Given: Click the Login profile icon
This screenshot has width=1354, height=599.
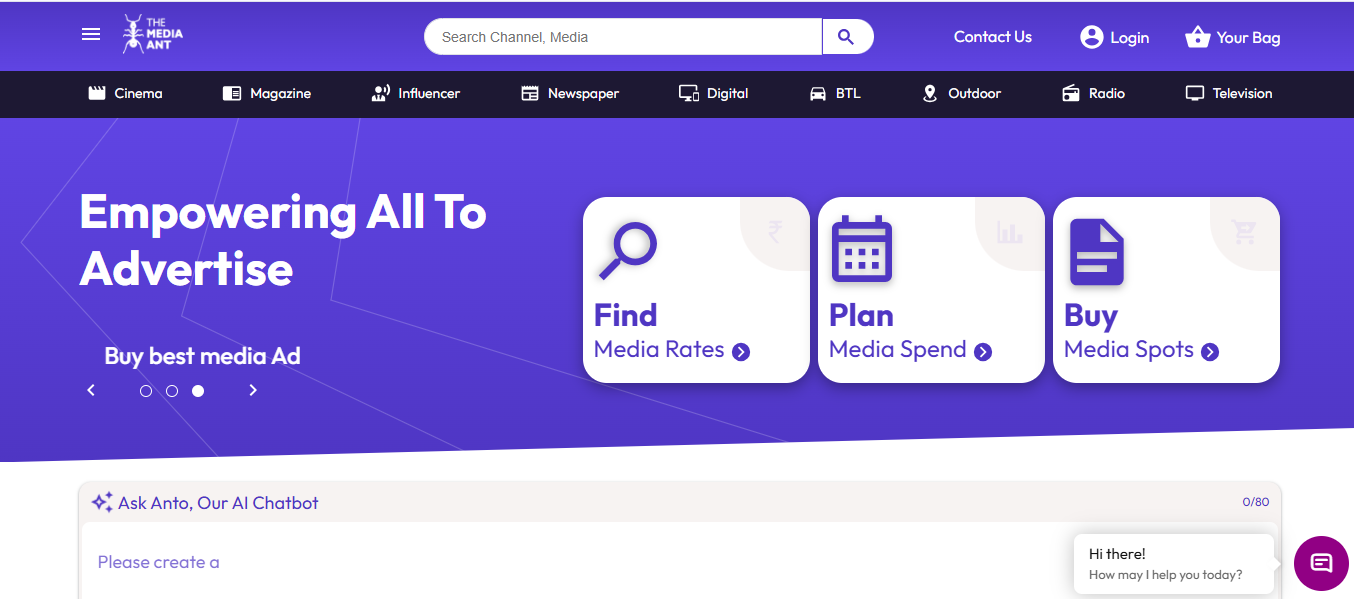Looking at the screenshot, I should (x=1091, y=37).
